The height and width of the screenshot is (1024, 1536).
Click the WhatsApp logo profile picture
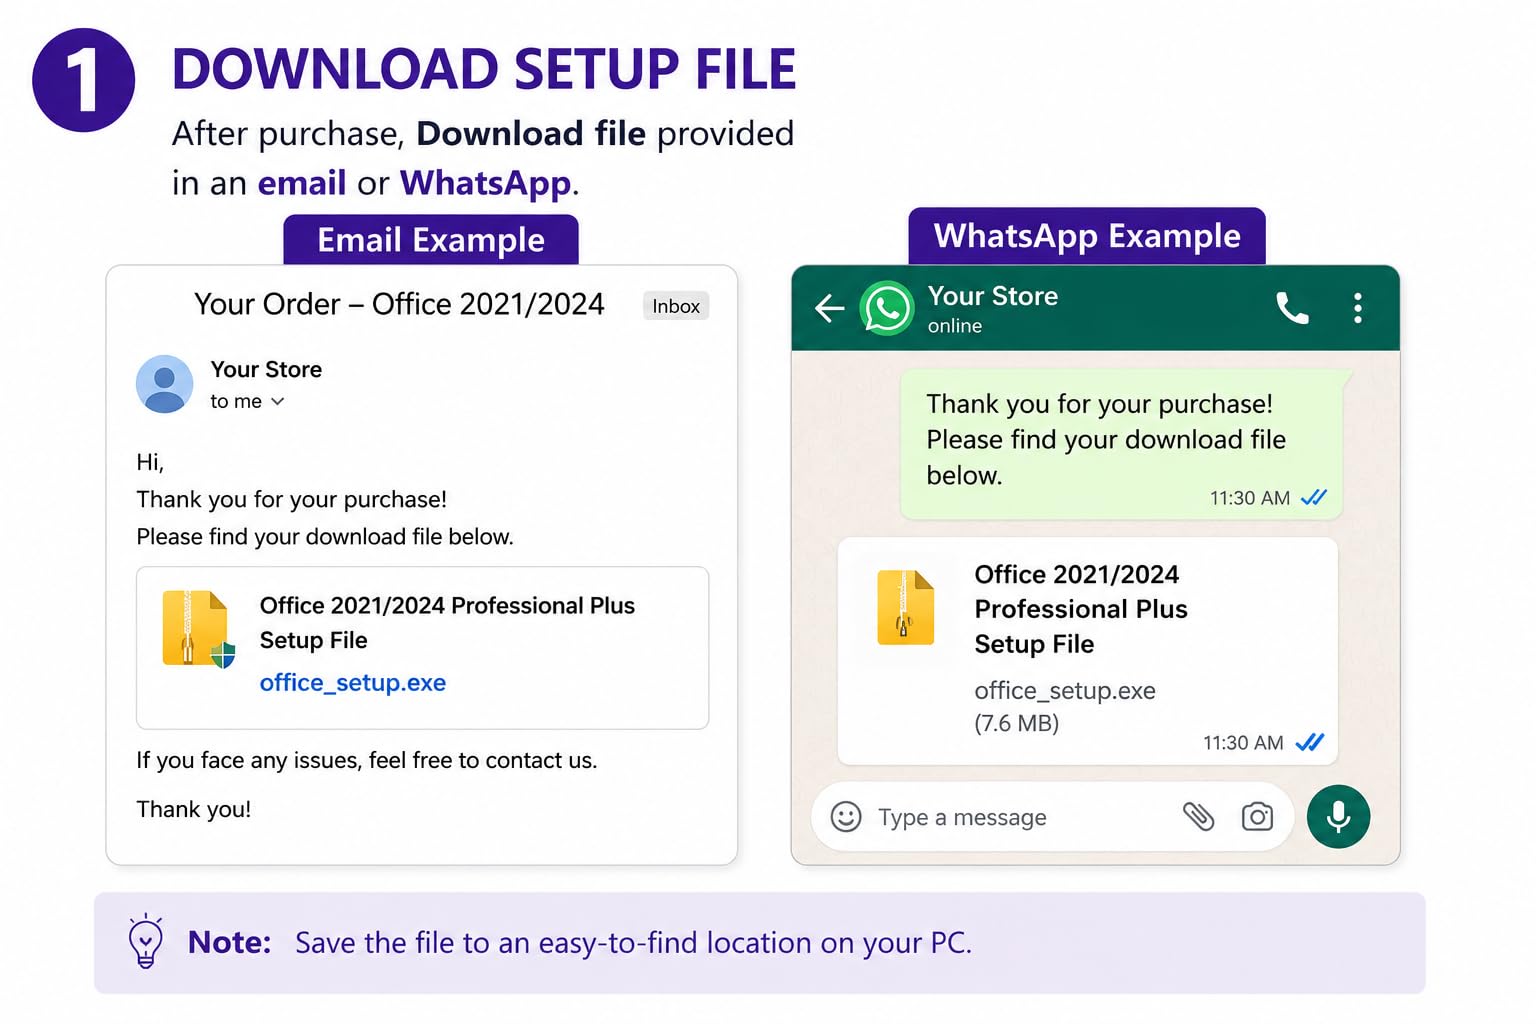click(x=887, y=308)
